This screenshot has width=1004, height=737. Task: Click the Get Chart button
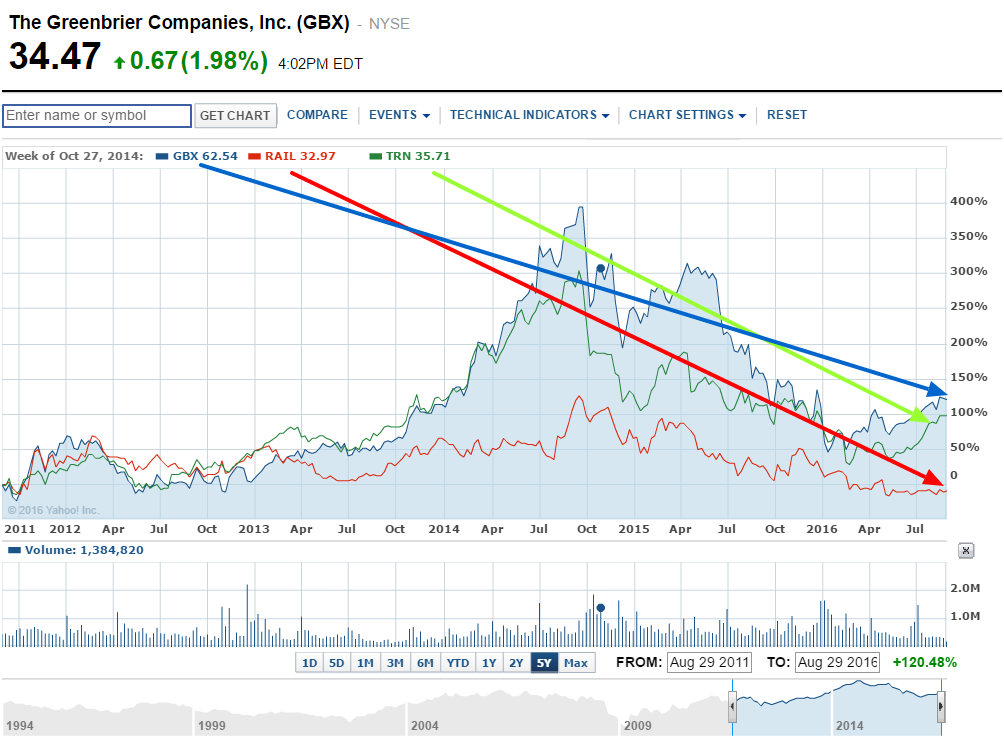235,116
